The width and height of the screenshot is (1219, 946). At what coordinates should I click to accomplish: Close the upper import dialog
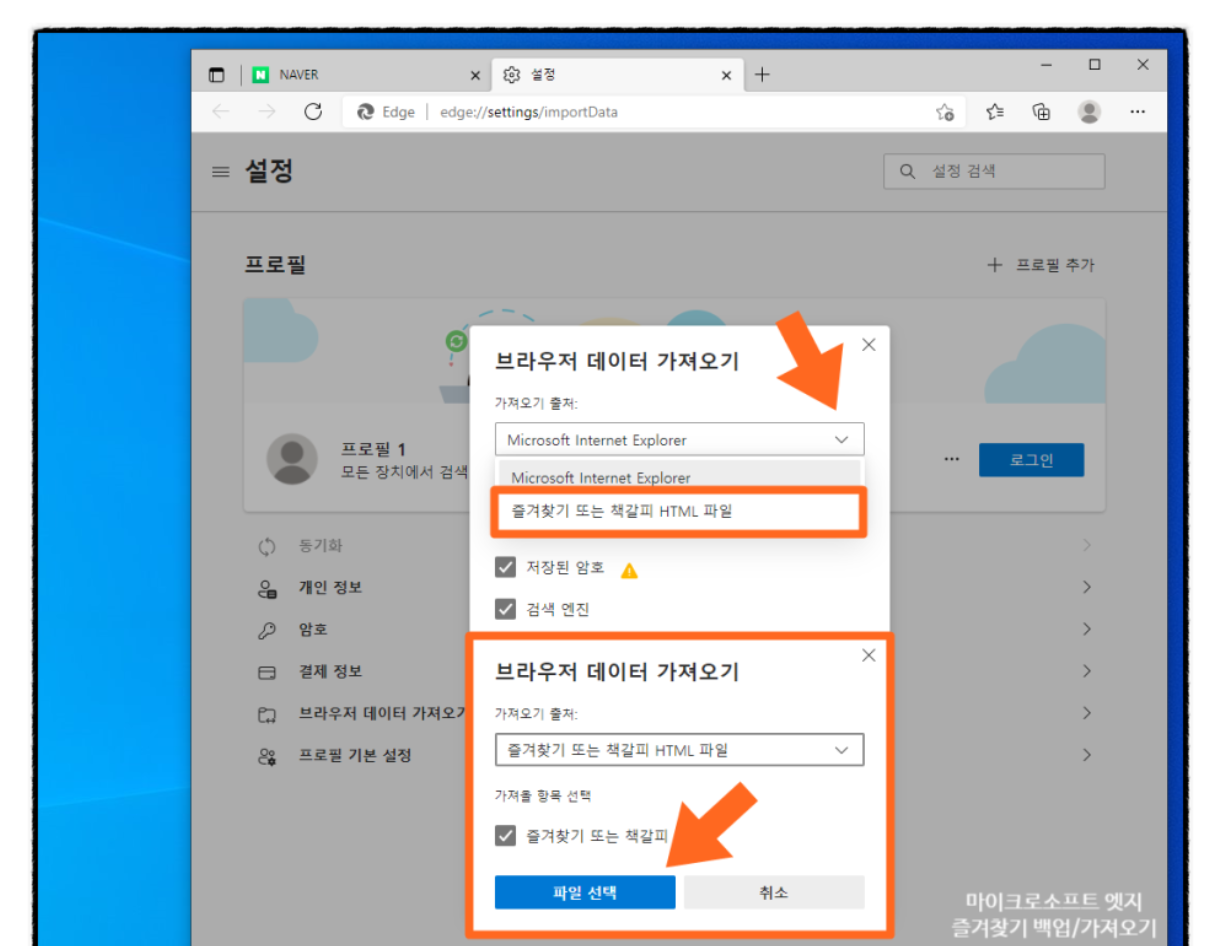(x=868, y=345)
